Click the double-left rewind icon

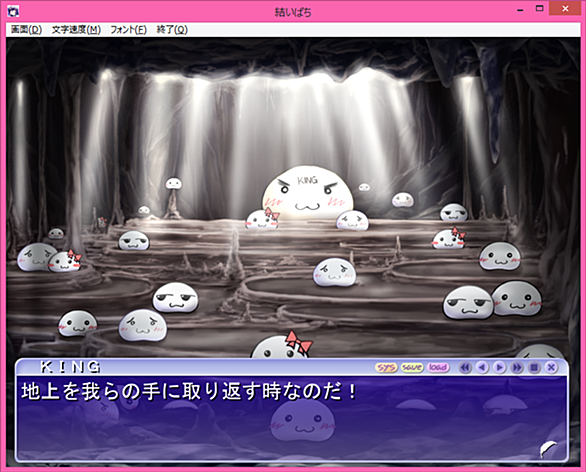click(x=465, y=368)
